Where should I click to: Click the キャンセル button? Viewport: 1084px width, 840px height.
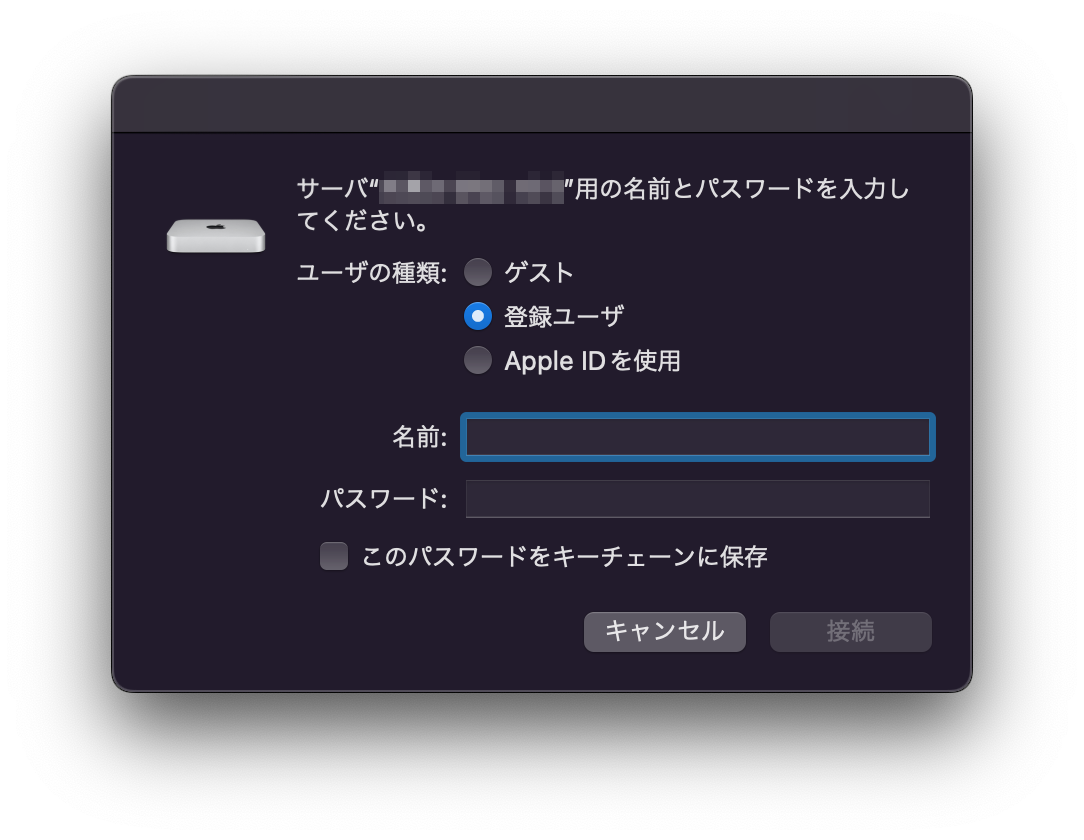[664, 631]
